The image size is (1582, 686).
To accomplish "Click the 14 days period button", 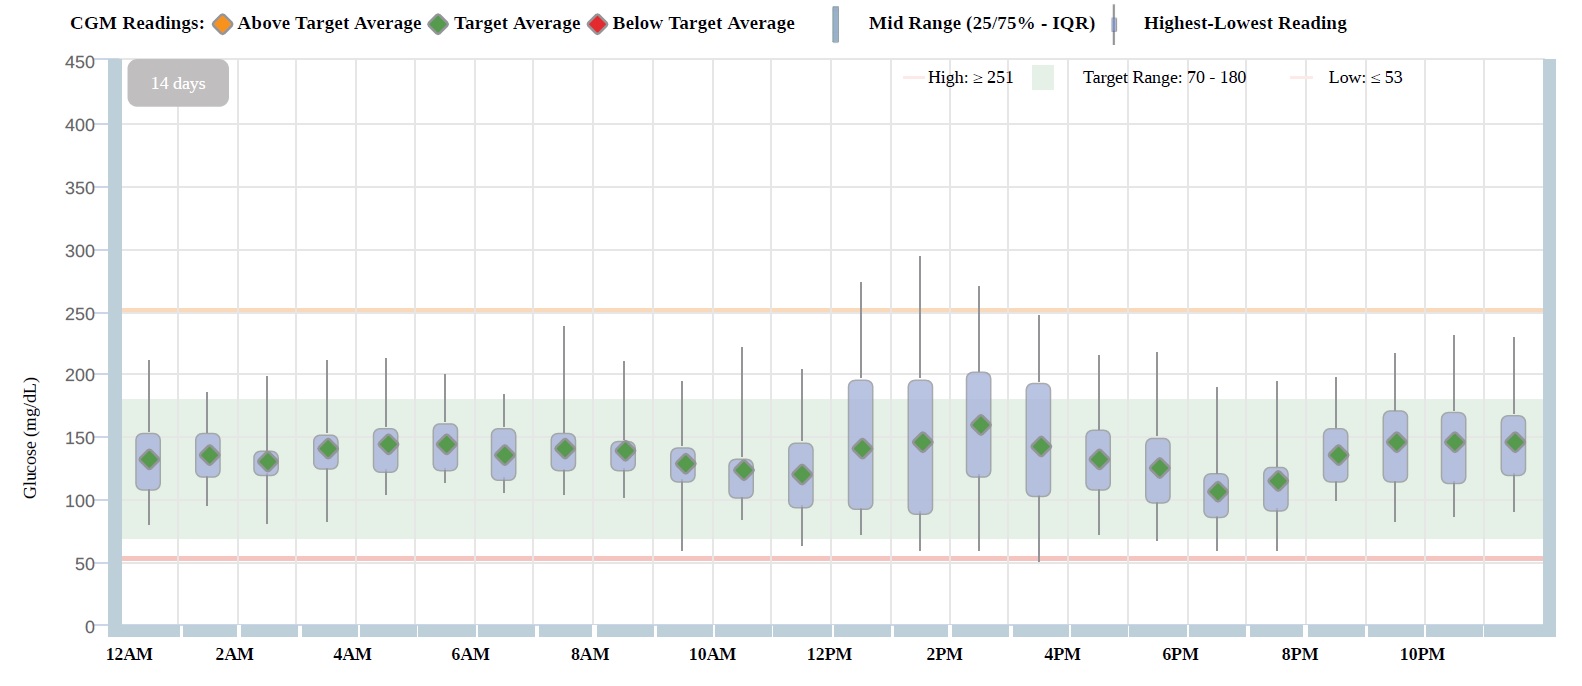I will [178, 83].
